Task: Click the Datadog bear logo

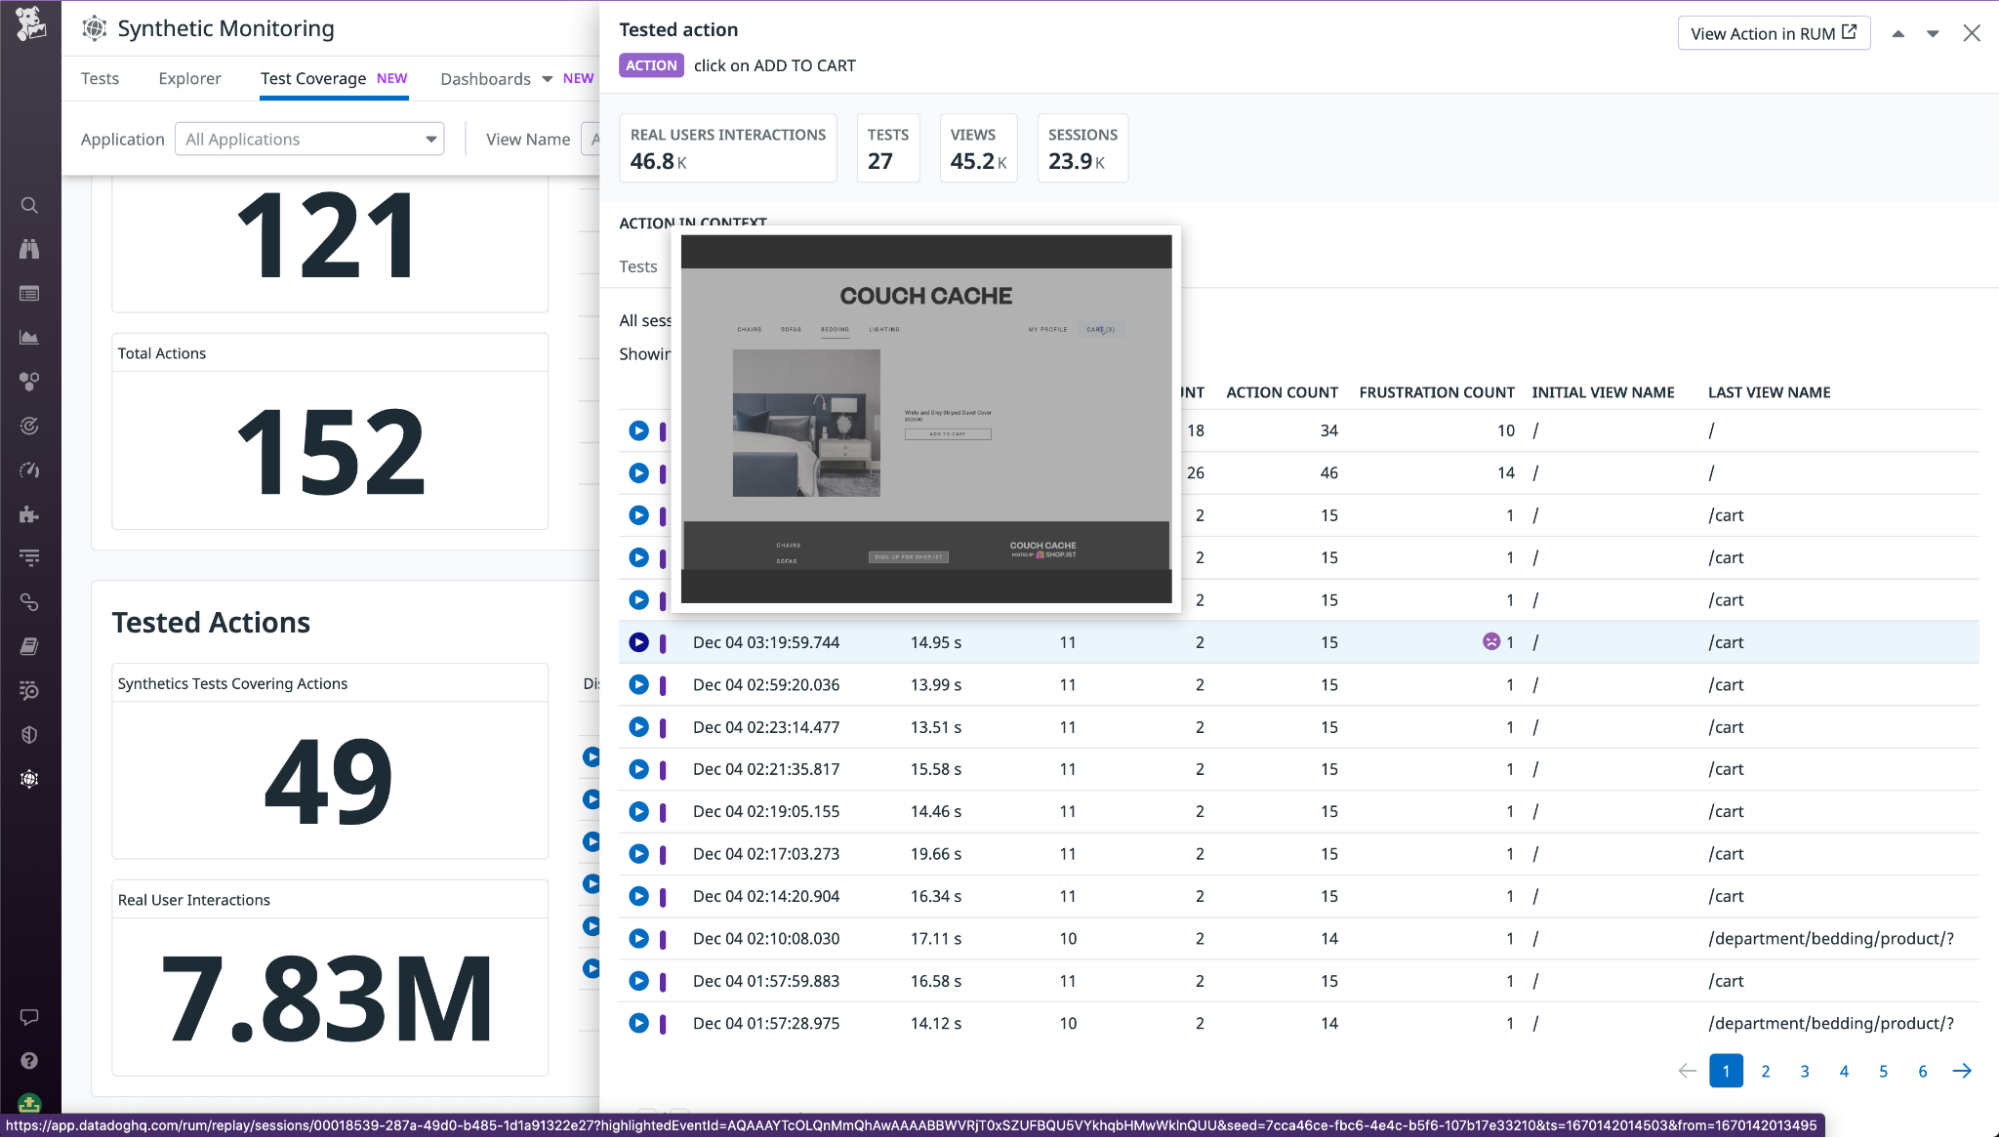Action: coord(30,25)
